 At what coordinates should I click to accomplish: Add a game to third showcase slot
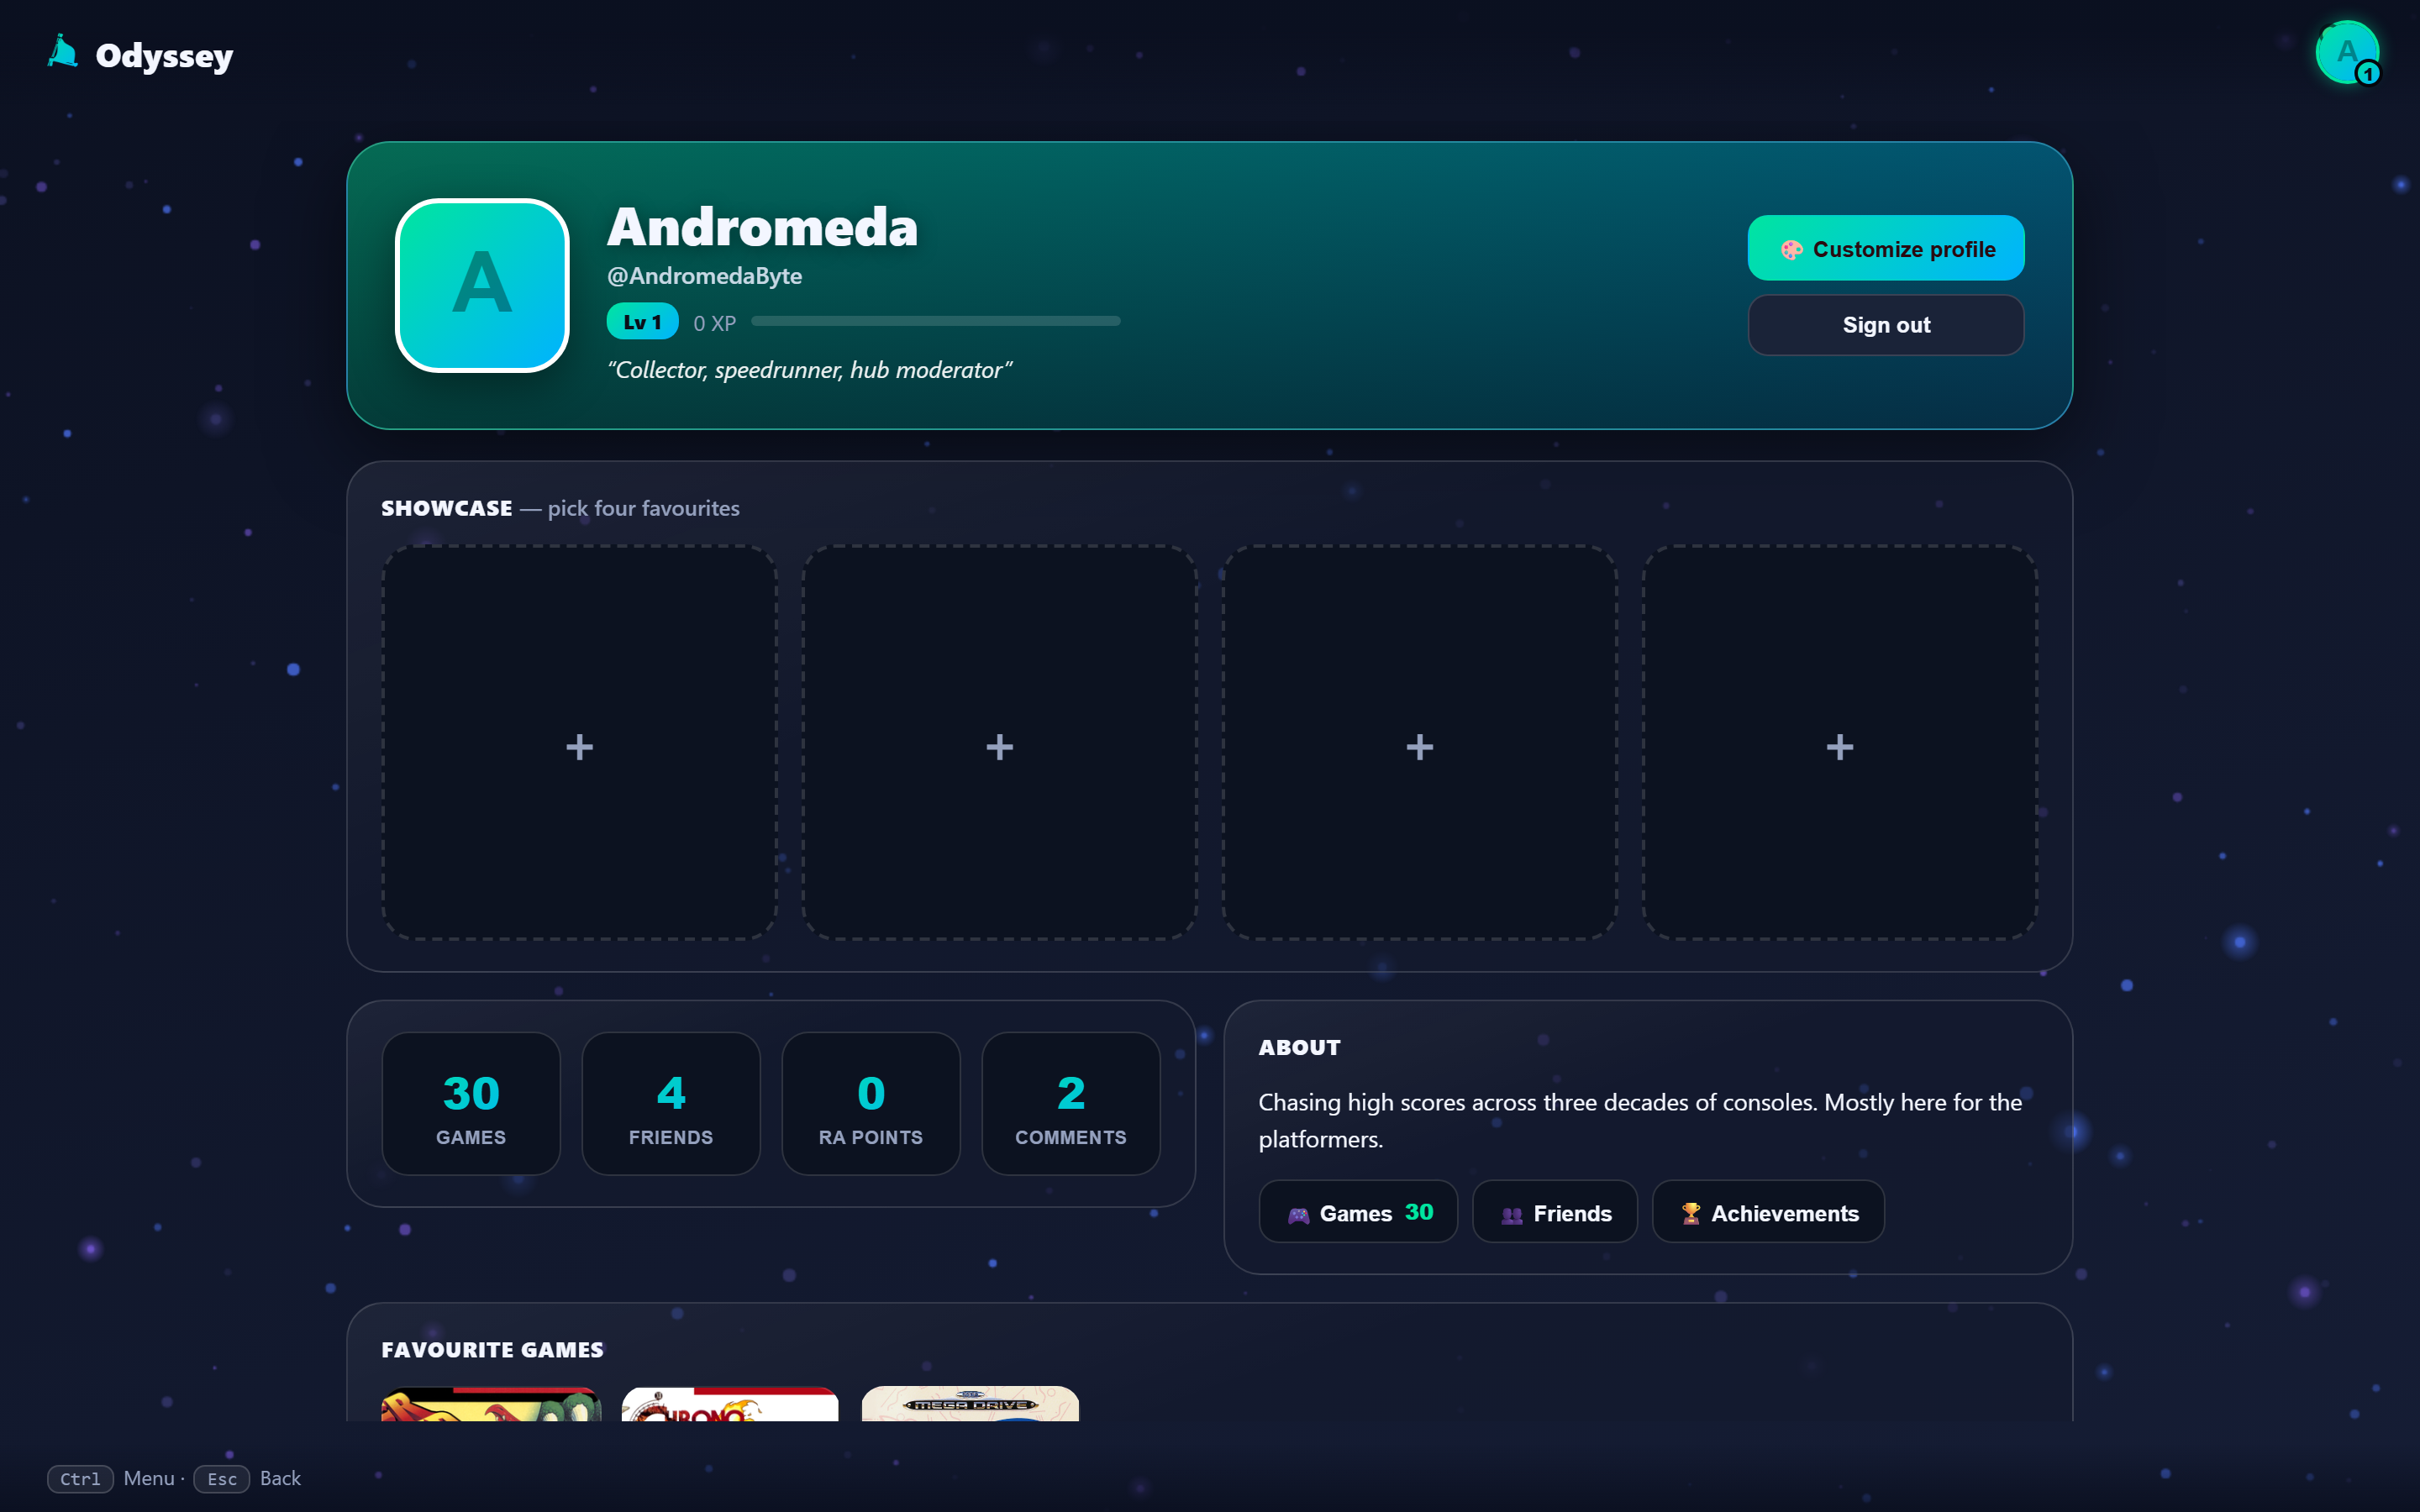pos(1419,742)
